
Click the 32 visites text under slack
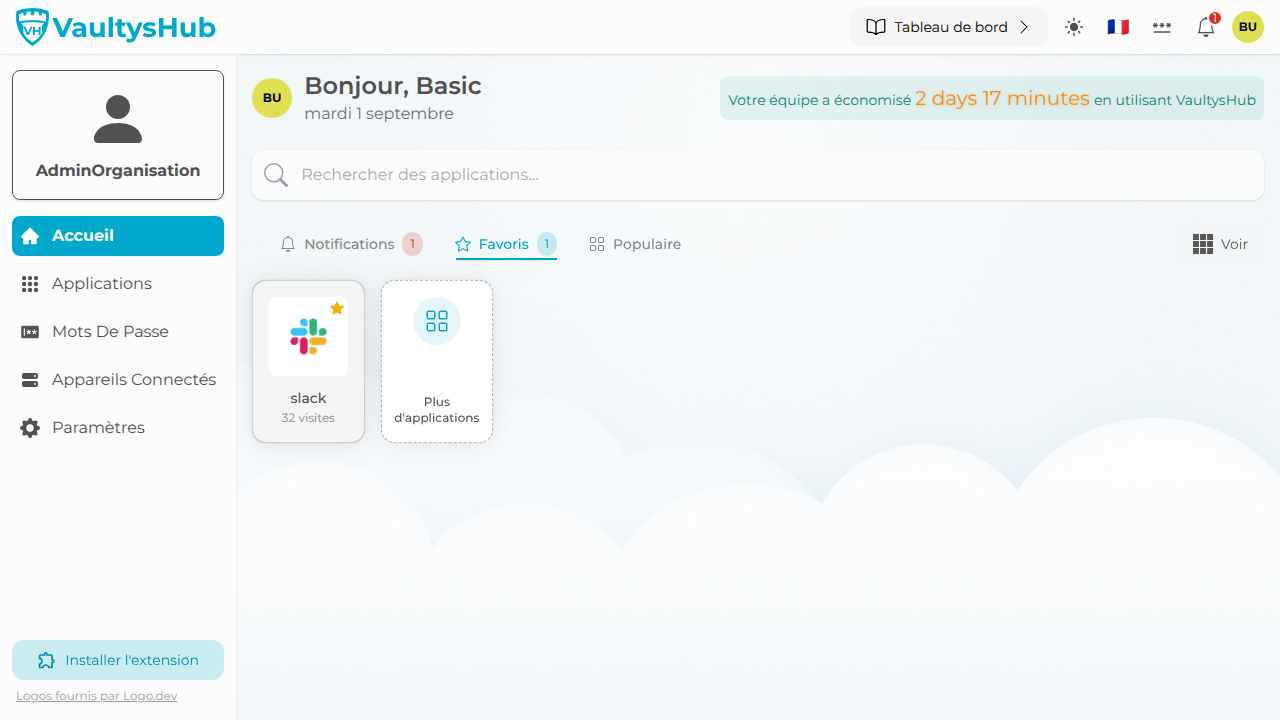point(308,418)
